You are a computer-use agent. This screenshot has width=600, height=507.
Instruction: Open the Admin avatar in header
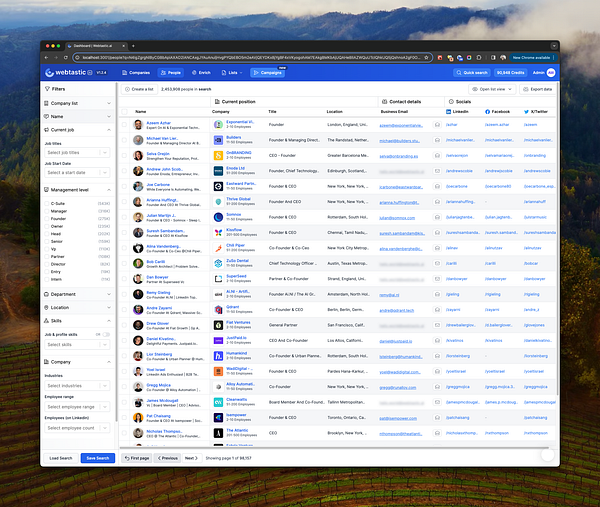pyautogui.click(x=551, y=72)
